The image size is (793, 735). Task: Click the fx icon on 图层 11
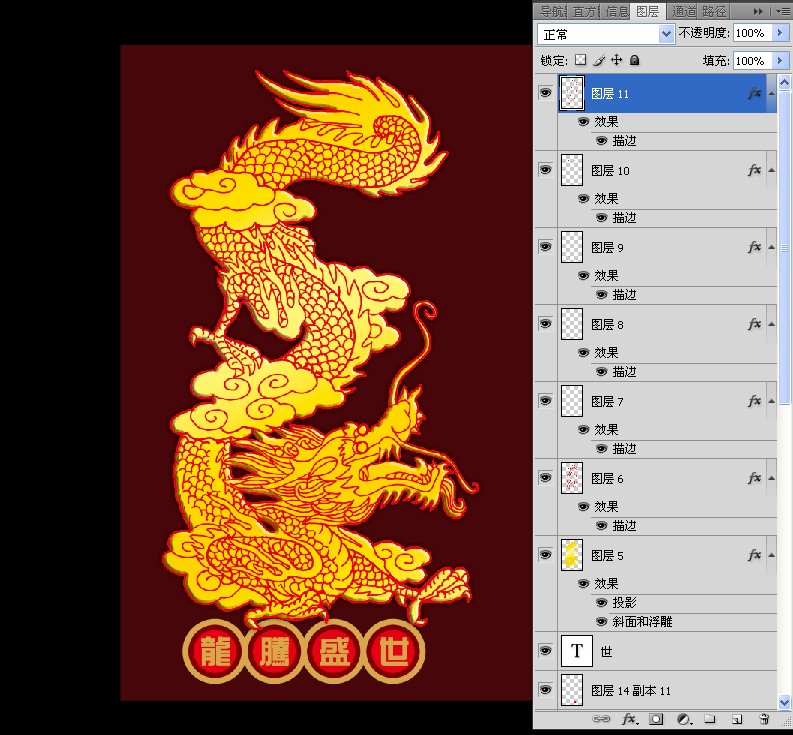[x=754, y=93]
